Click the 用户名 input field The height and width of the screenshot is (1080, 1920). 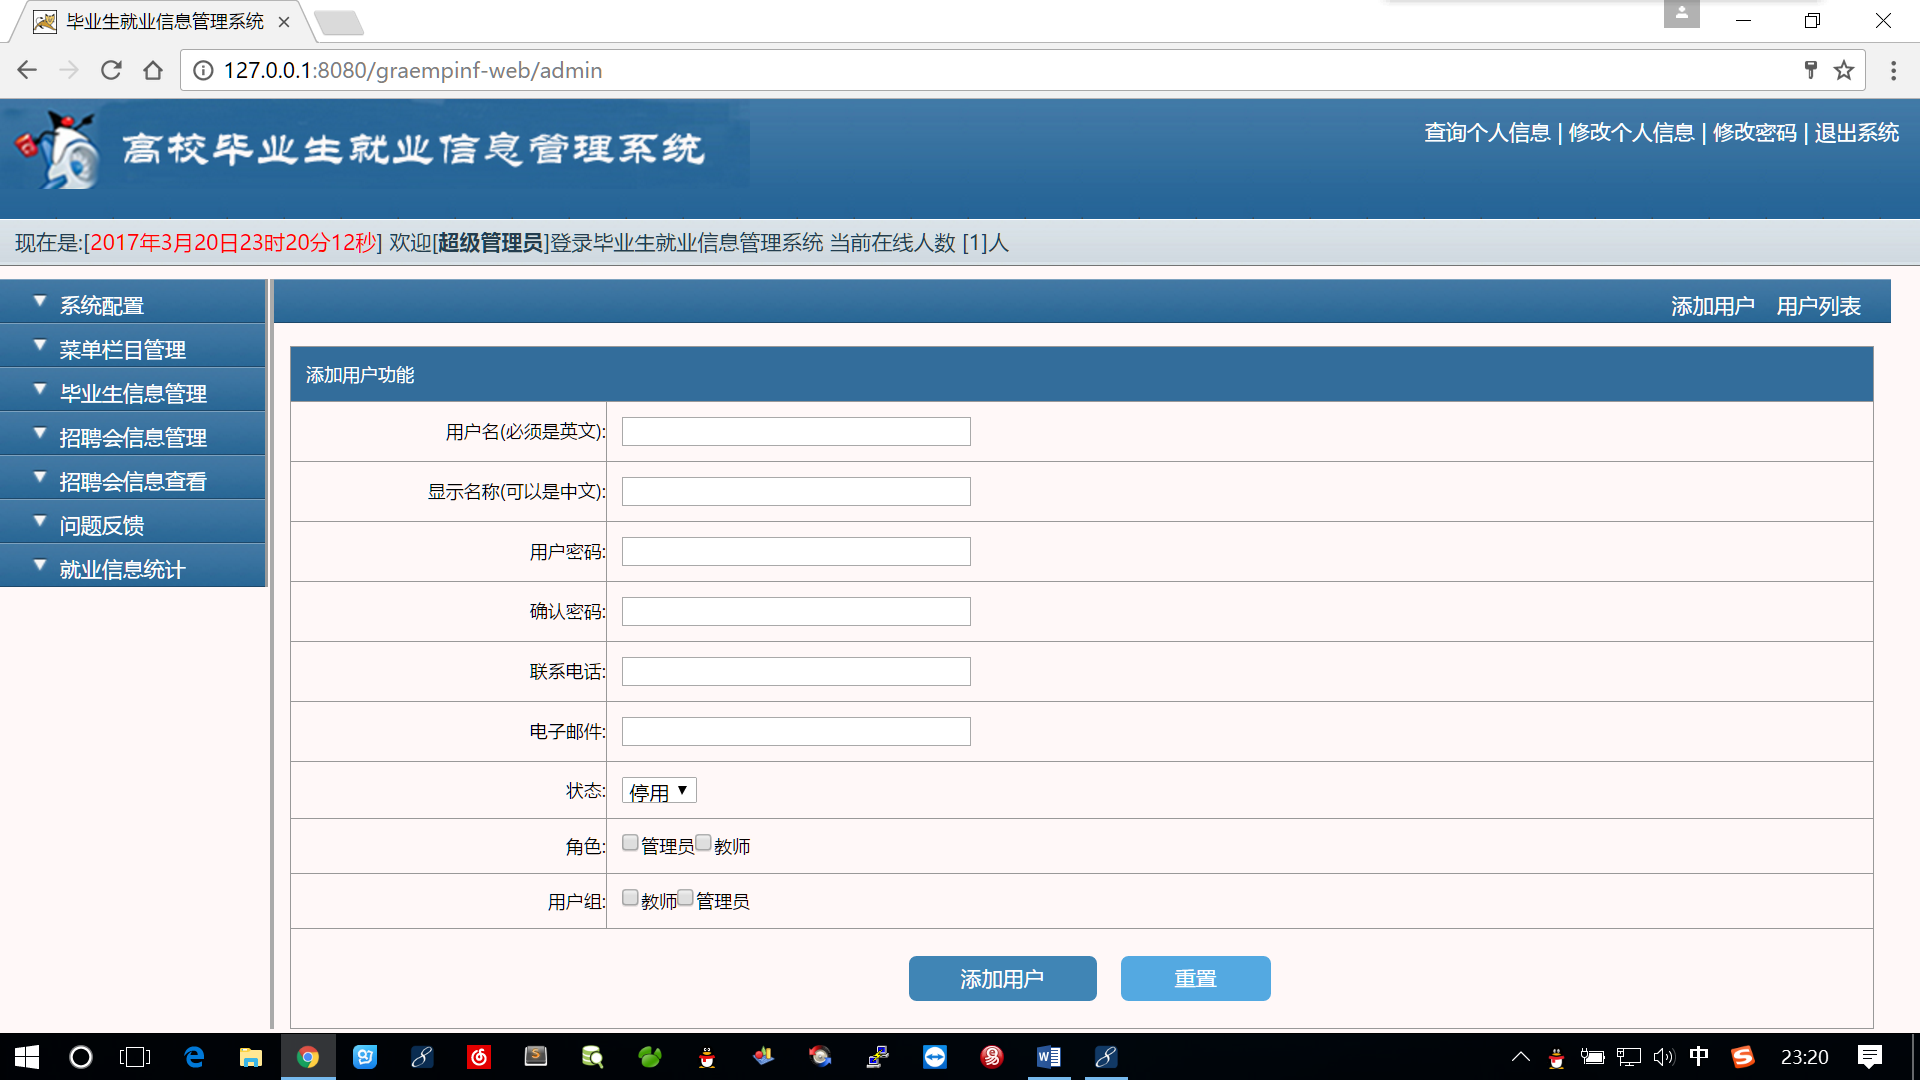[x=796, y=432]
